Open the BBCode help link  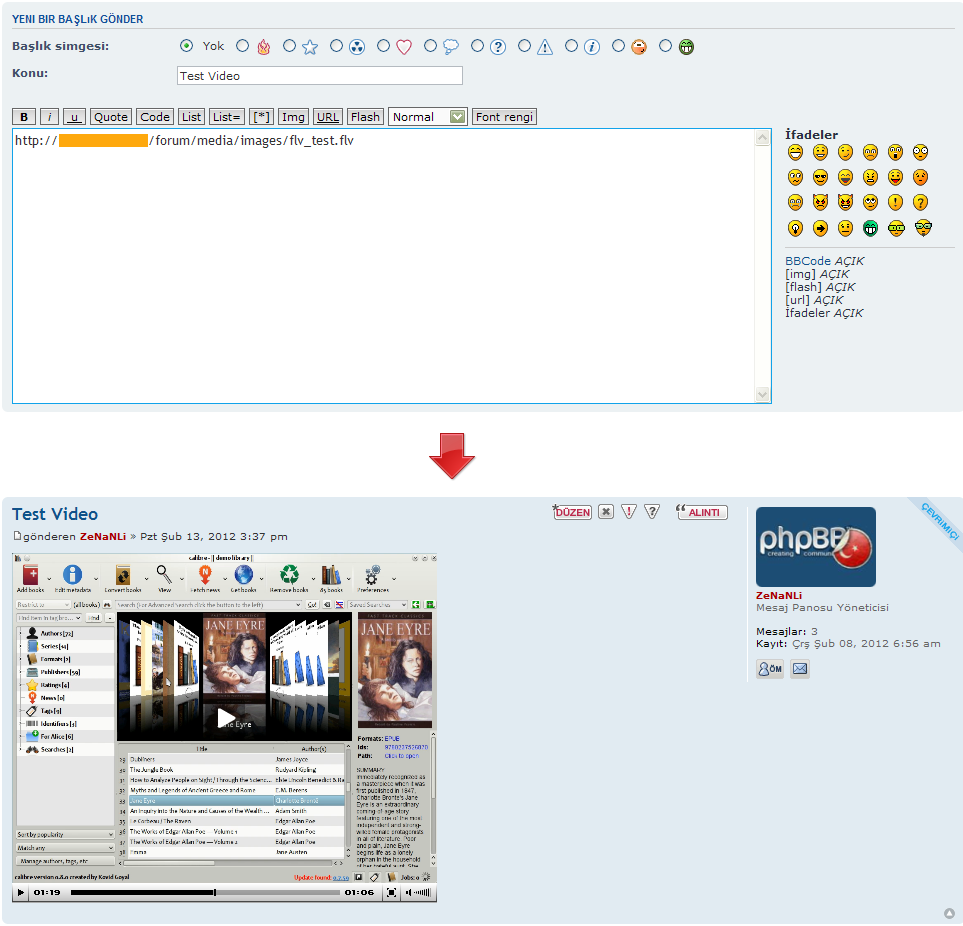click(x=808, y=261)
